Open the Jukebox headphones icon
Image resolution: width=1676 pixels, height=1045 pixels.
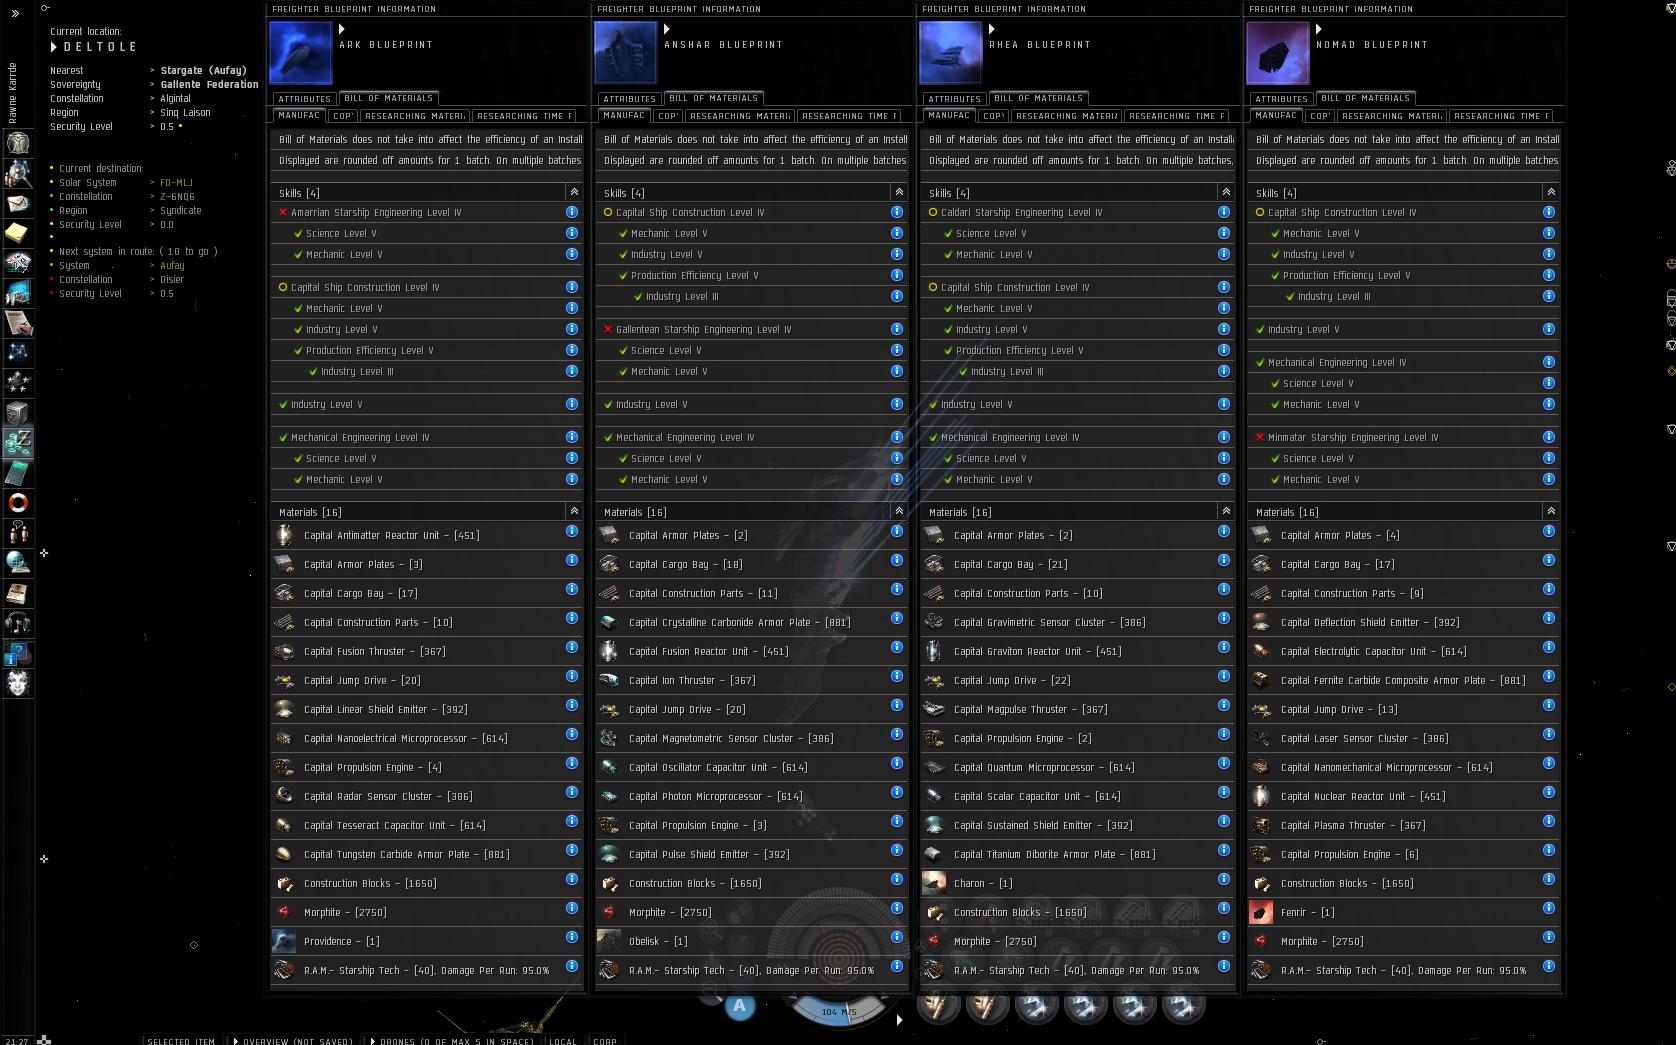tap(18, 623)
